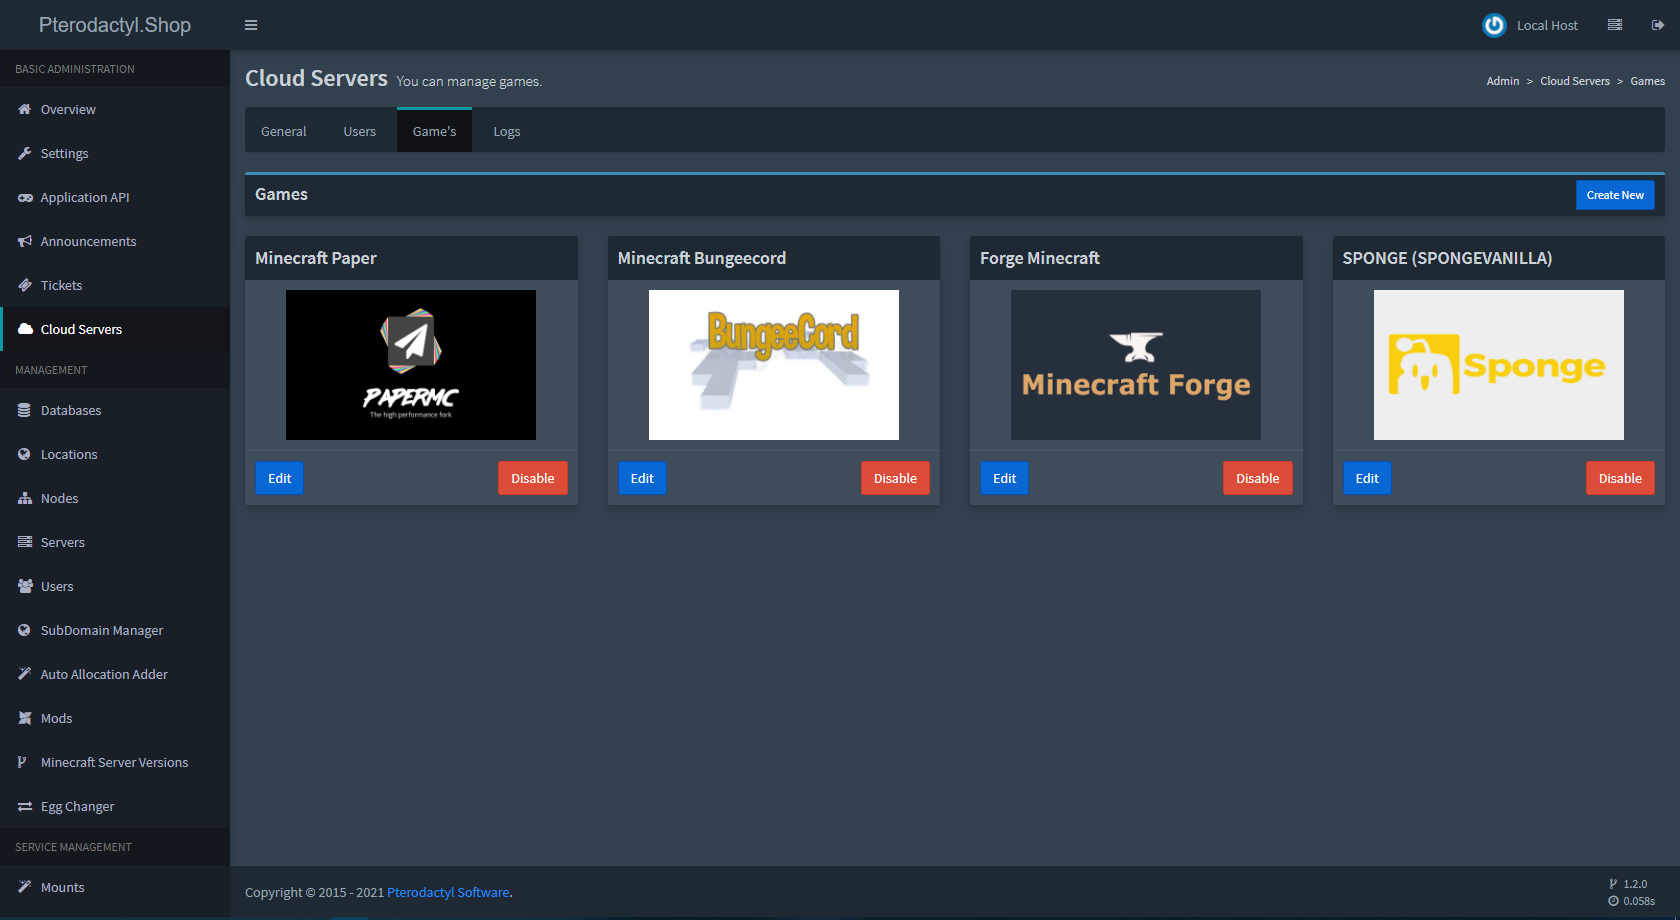Open Application API via its icon
1680x920 pixels.
[25, 197]
